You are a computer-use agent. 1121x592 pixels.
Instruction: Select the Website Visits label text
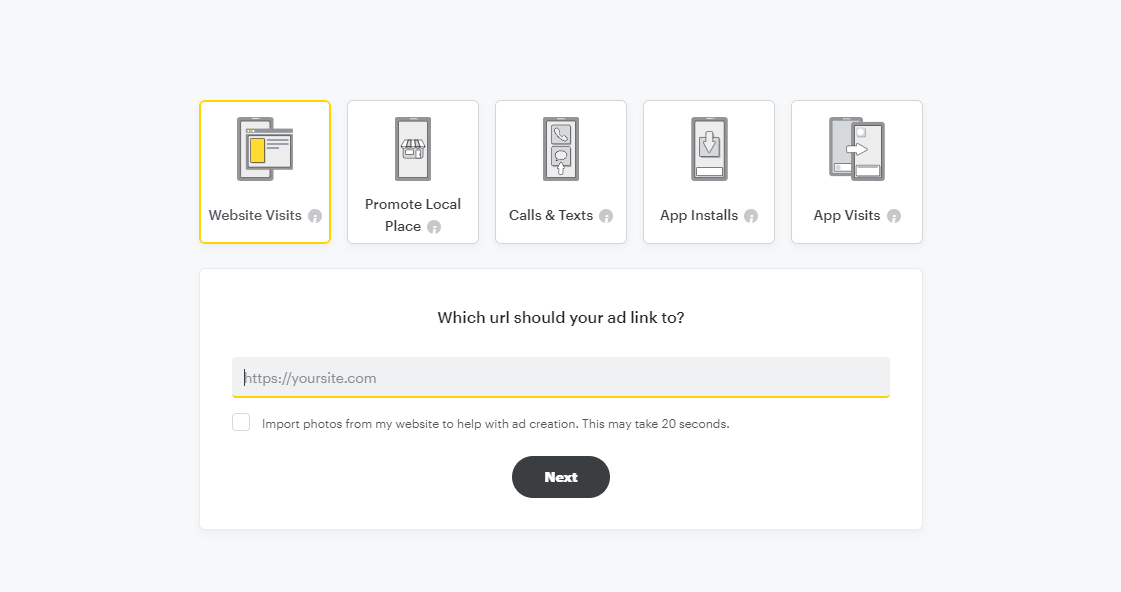click(x=255, y=215)
